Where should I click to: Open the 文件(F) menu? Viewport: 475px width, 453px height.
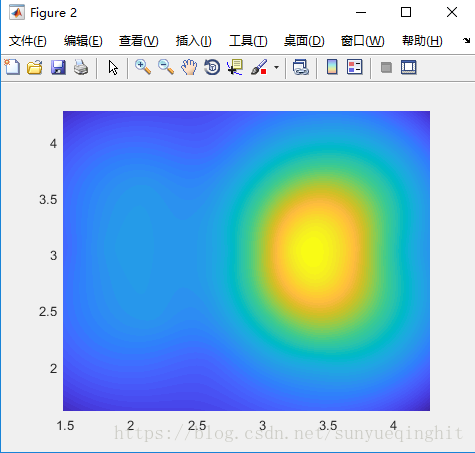pyautogui.click(x=28, y=41)
